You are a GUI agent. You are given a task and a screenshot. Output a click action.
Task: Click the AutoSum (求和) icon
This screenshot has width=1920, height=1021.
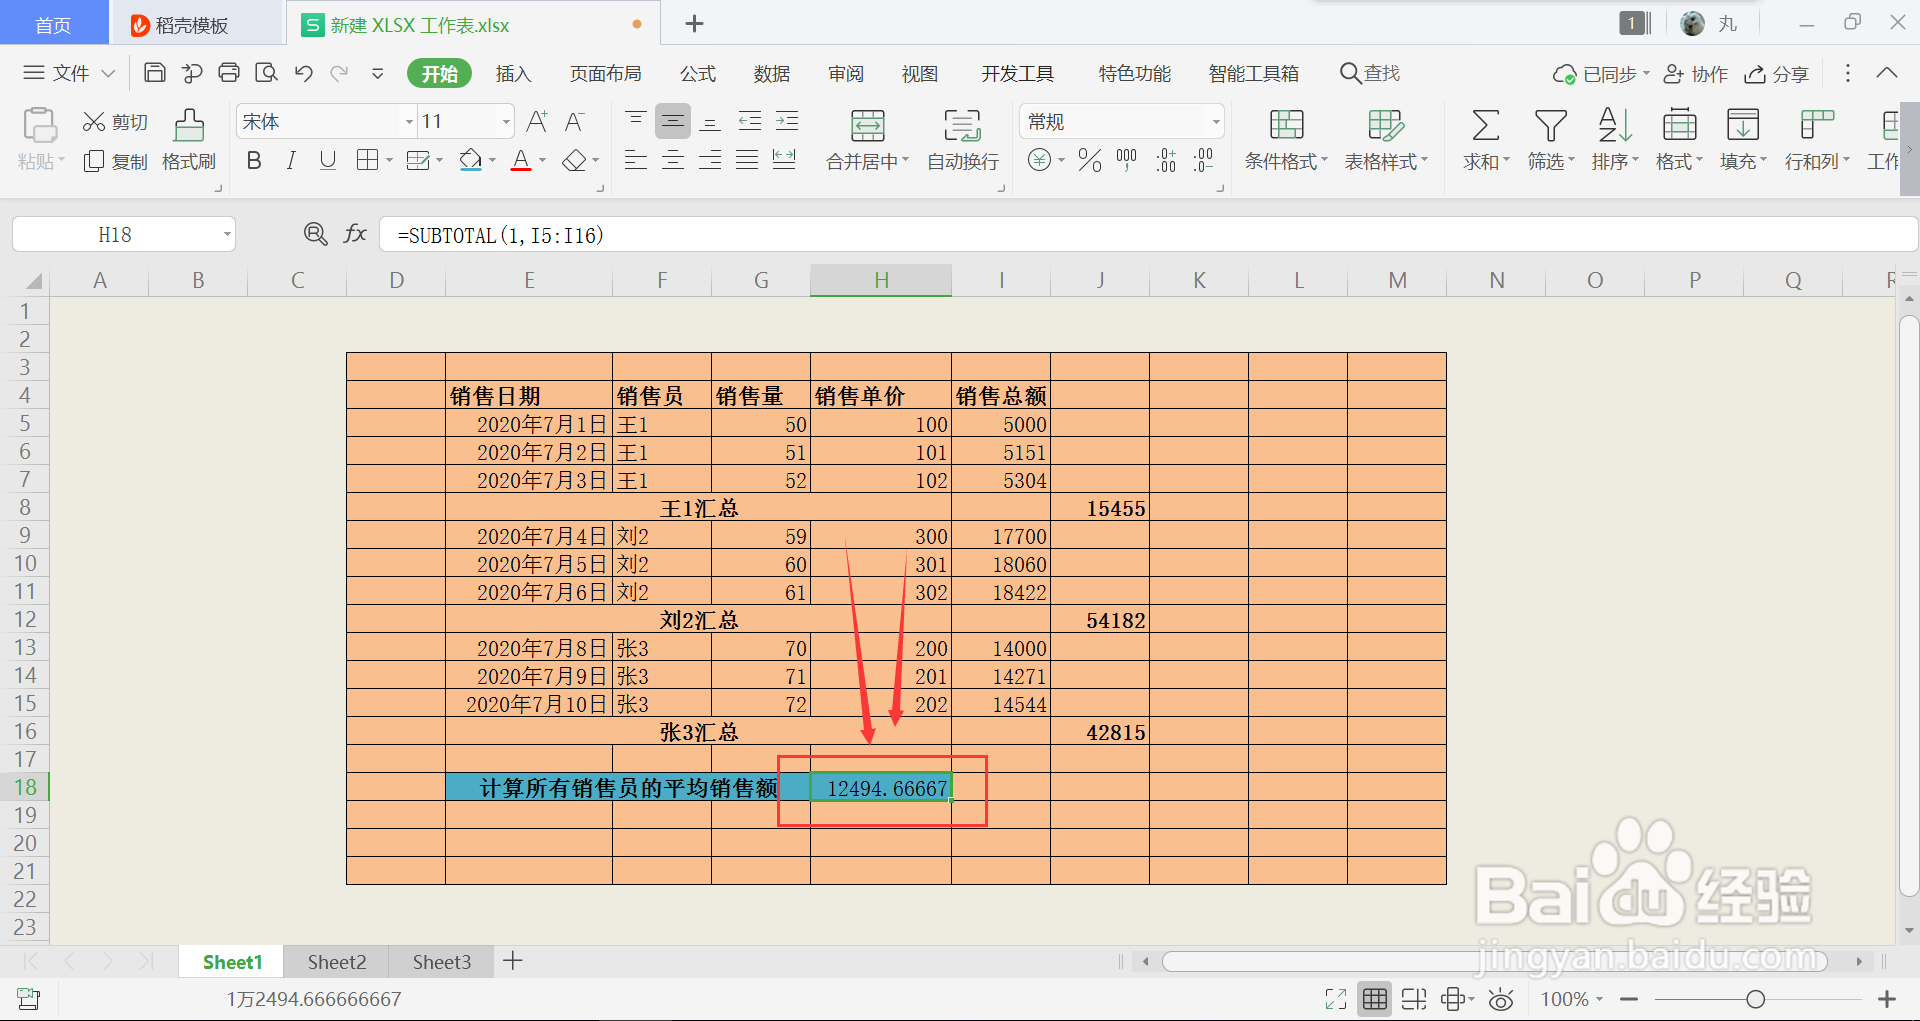click(1485, 125)
